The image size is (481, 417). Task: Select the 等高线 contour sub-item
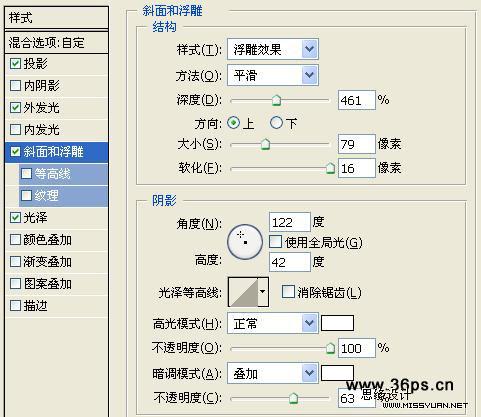click(63, 174)
